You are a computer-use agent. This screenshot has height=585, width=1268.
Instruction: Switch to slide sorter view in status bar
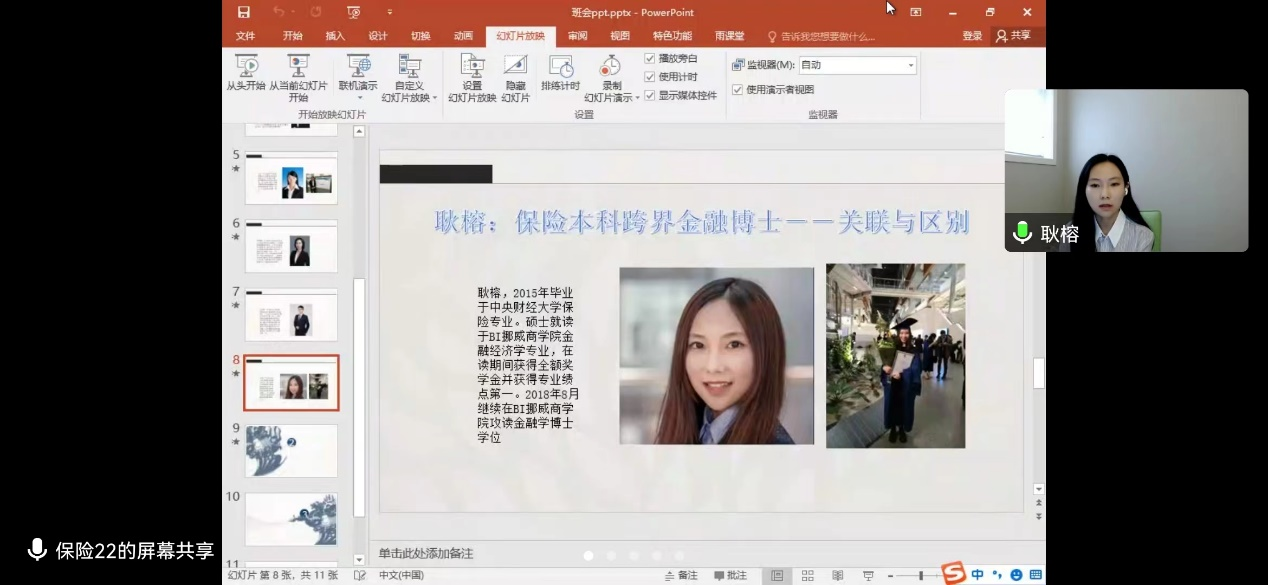(x=807, y=576)
